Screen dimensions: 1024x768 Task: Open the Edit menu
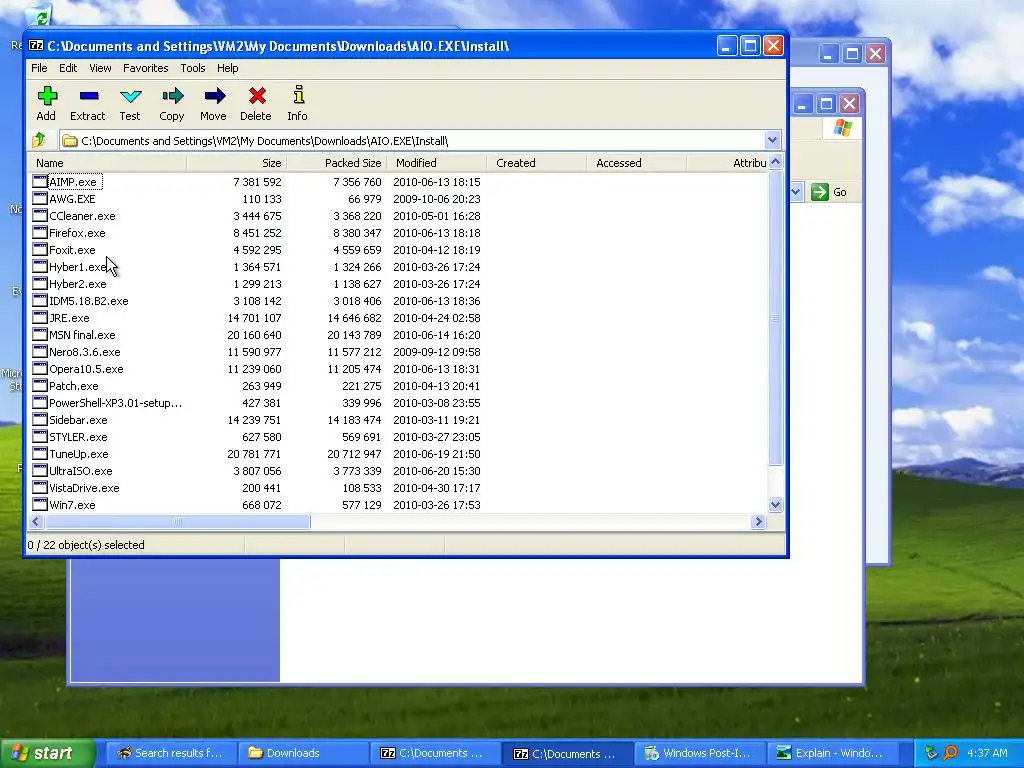pos(68,68)
